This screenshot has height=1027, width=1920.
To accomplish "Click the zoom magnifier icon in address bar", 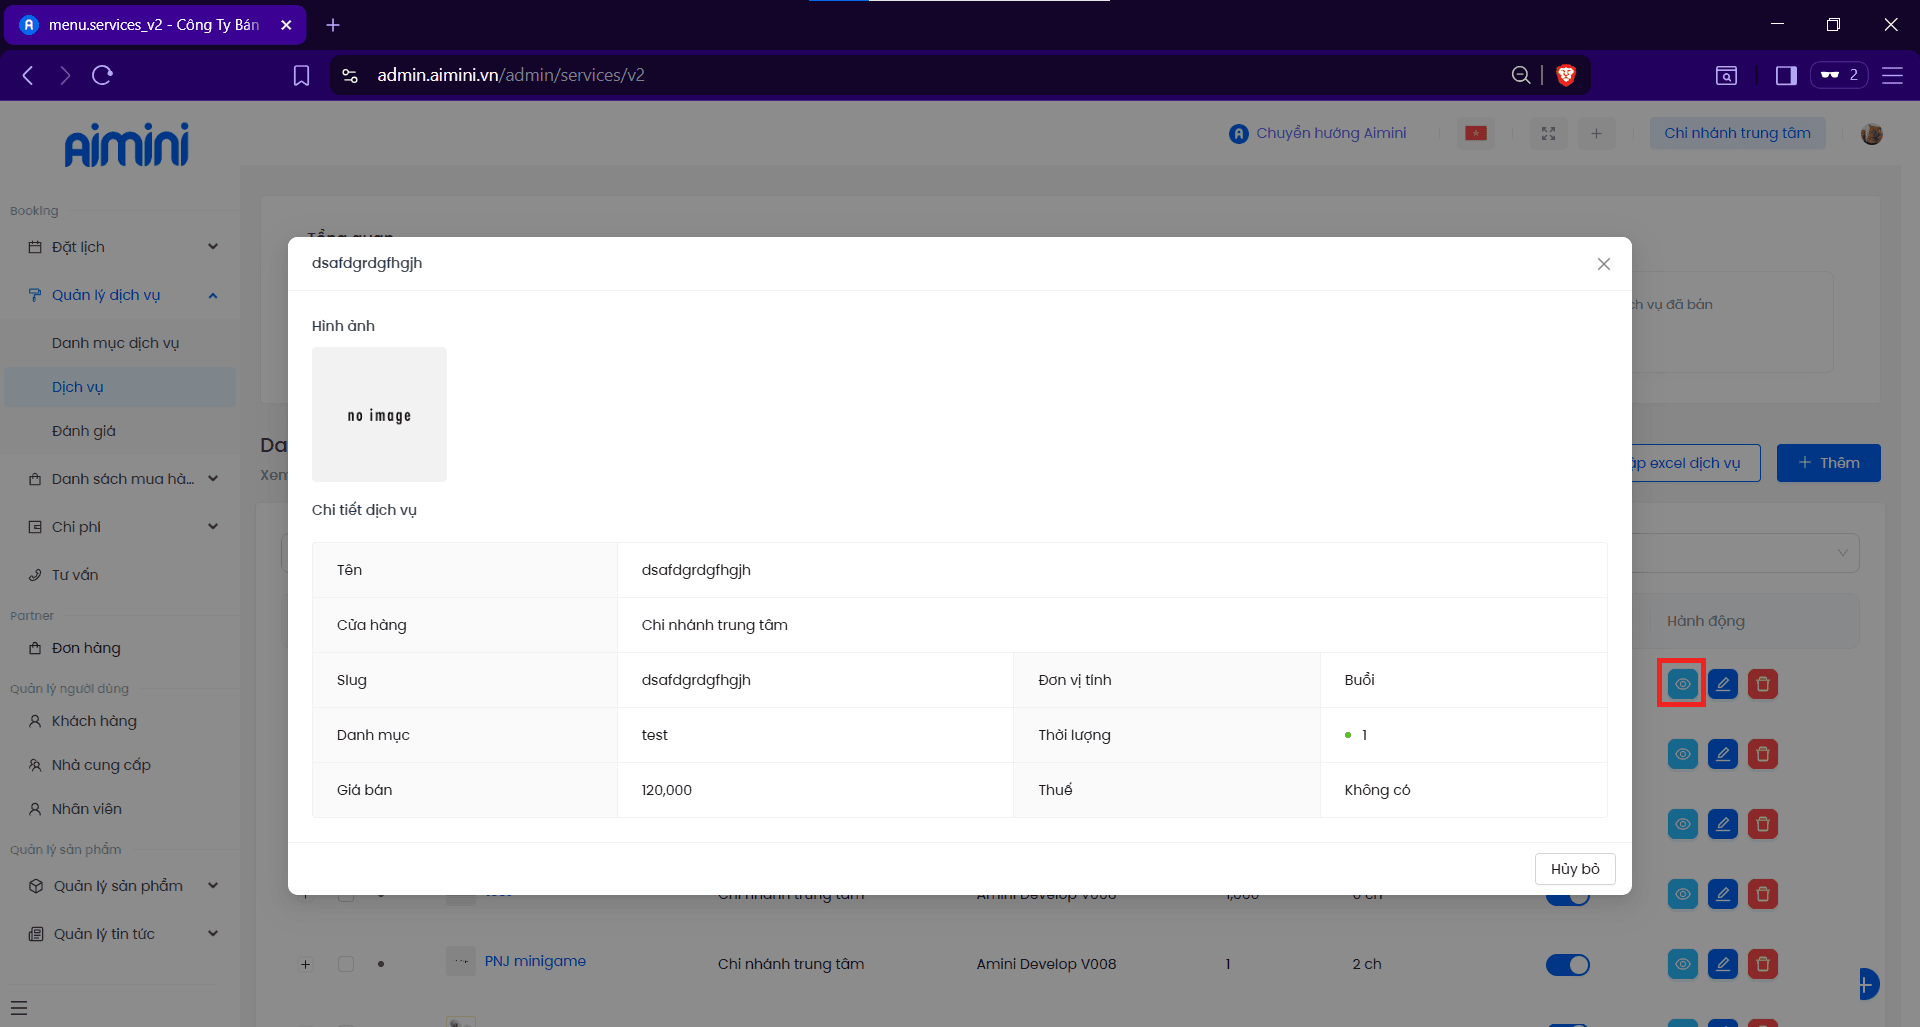I will pyautogui.click(x=1520, y=75).
